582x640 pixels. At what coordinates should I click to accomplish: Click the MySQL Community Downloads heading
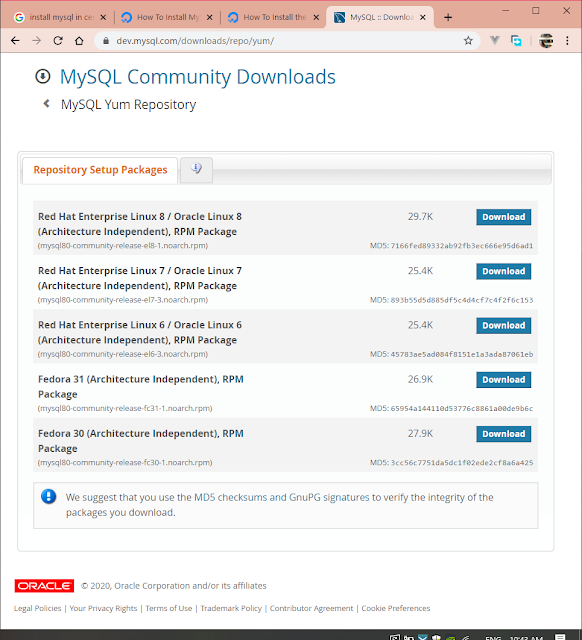tap(198, 77)
